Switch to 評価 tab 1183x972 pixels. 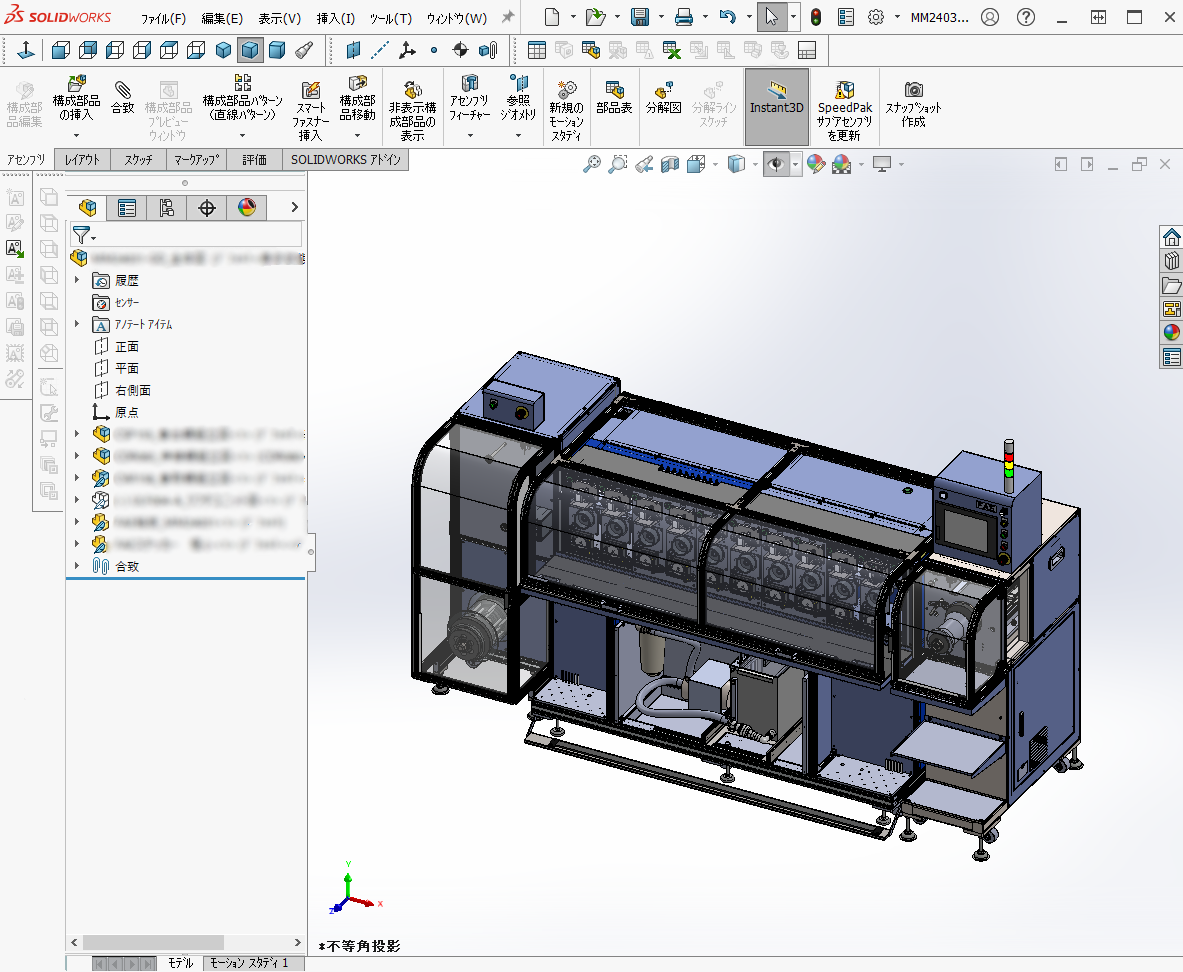(254, 159)
